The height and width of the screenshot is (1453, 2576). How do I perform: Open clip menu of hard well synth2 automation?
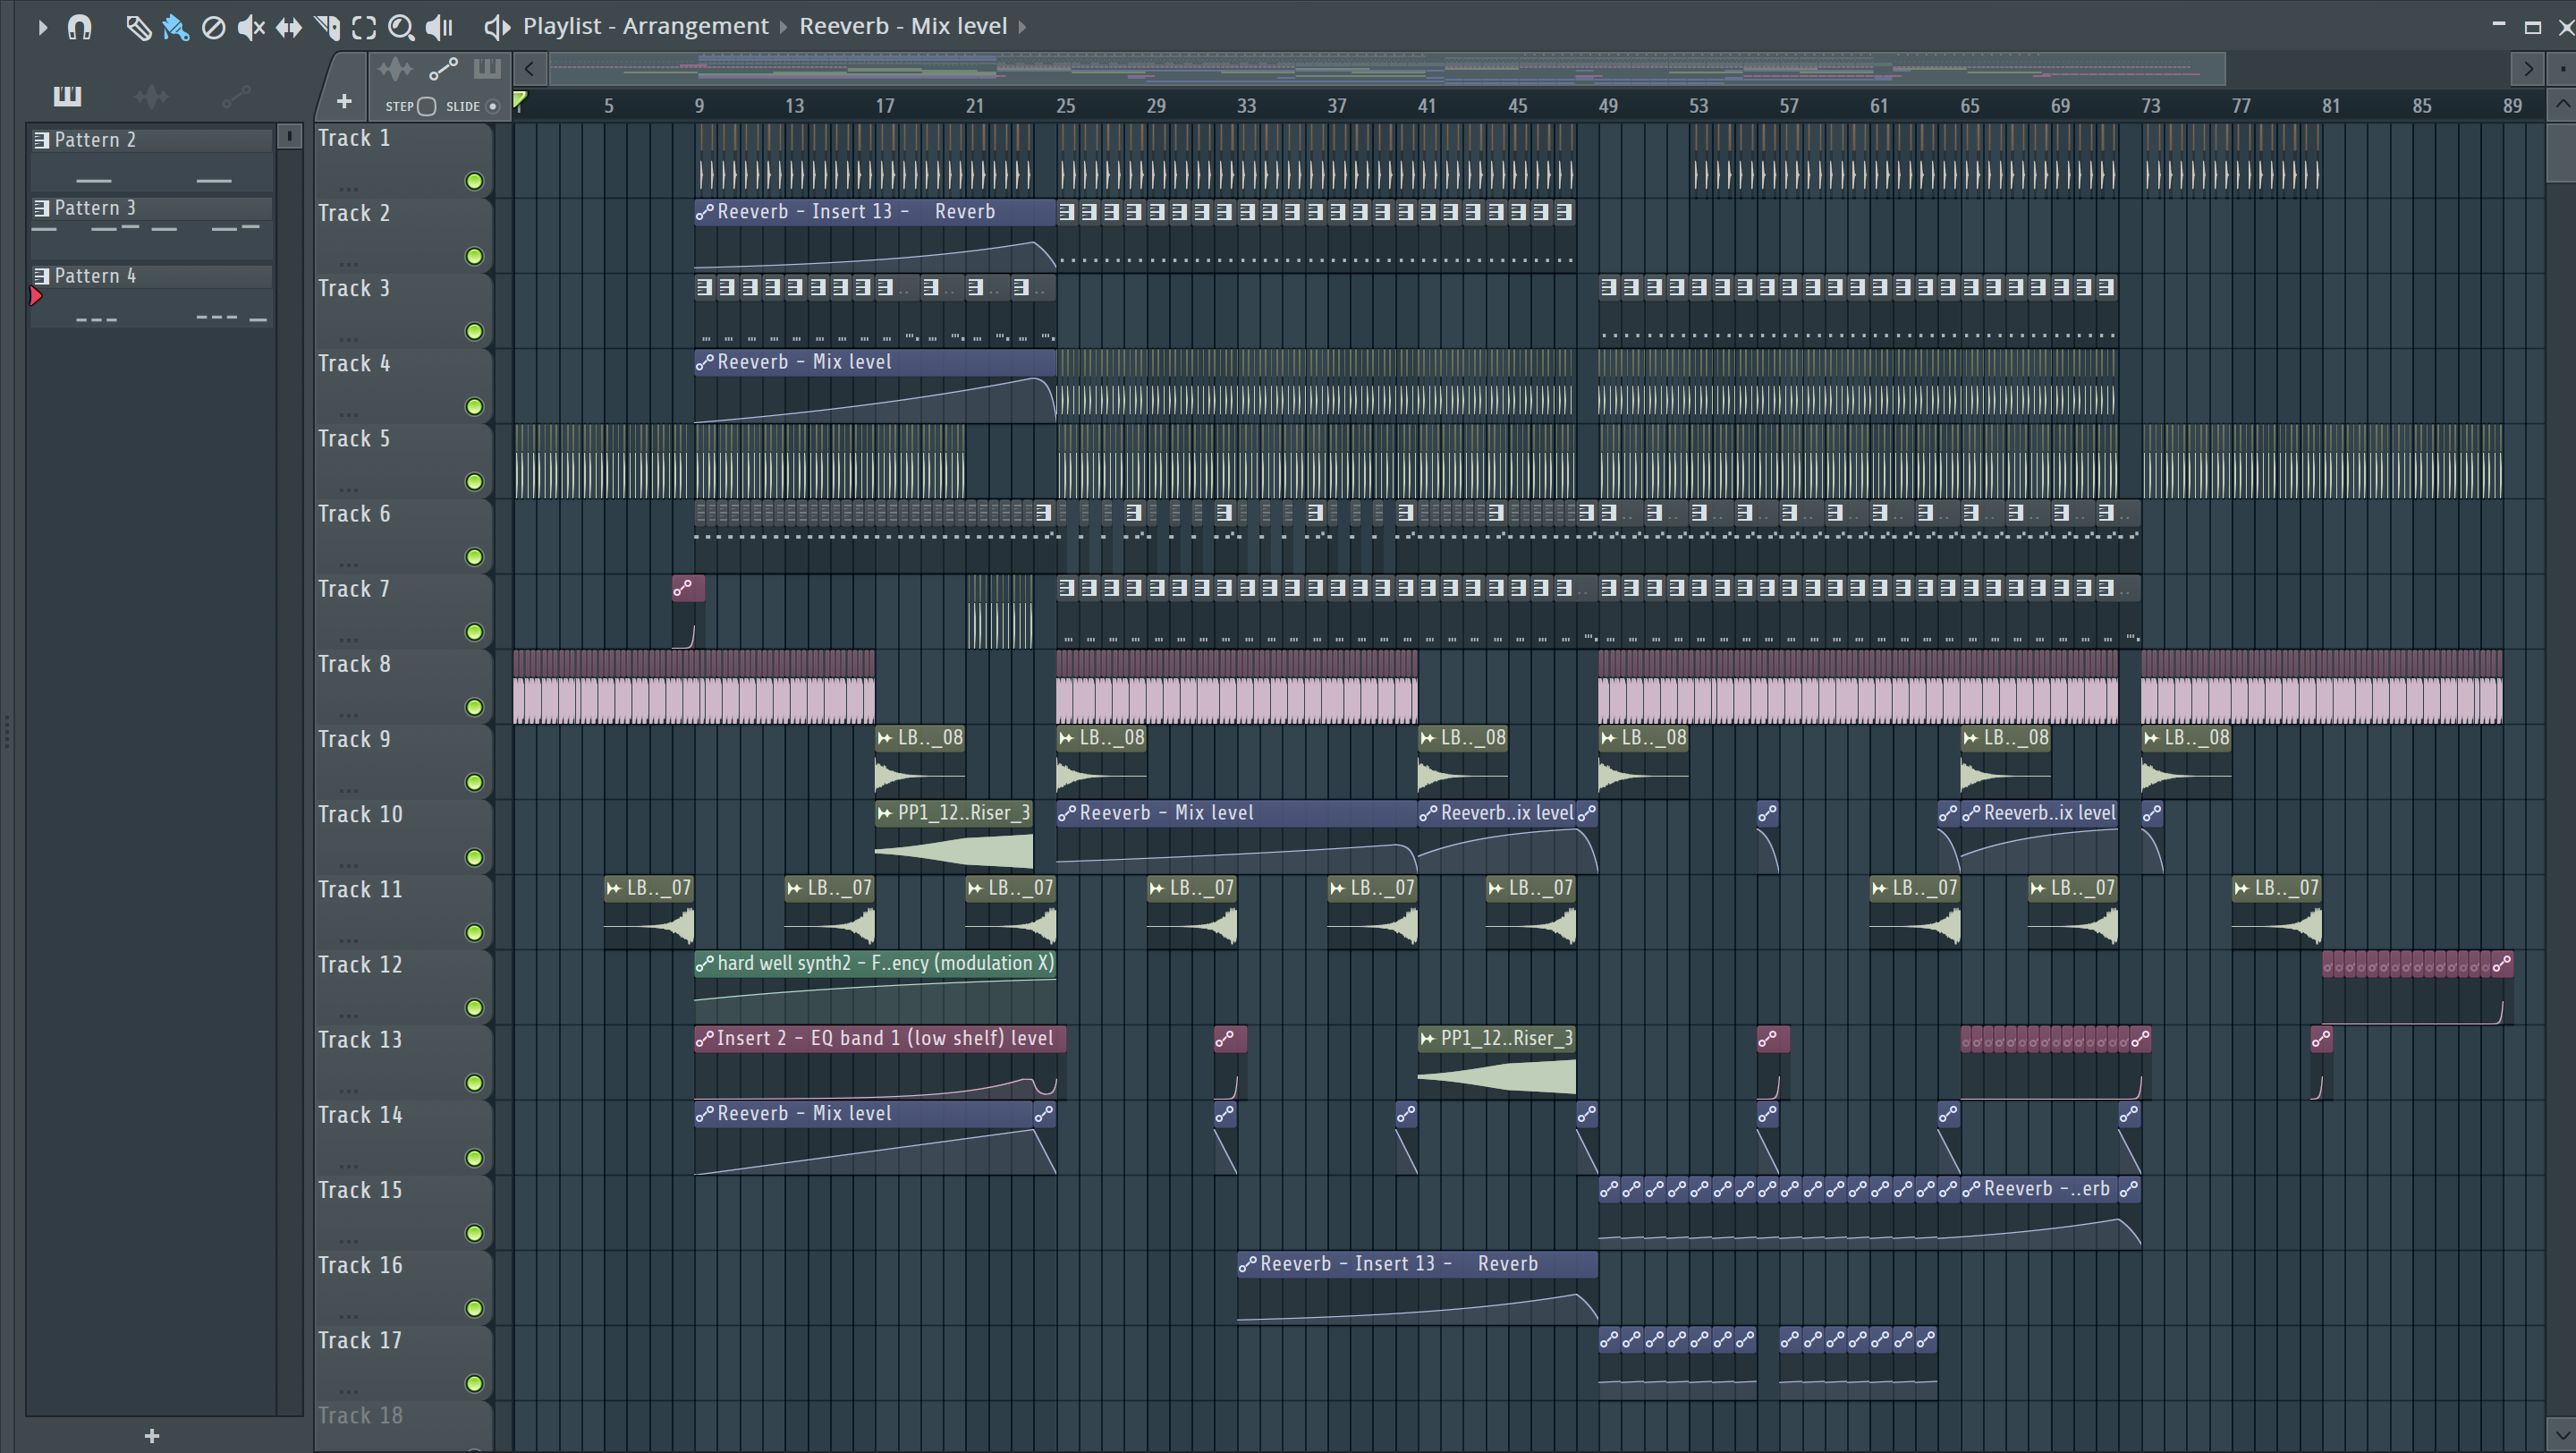[704, 963]
